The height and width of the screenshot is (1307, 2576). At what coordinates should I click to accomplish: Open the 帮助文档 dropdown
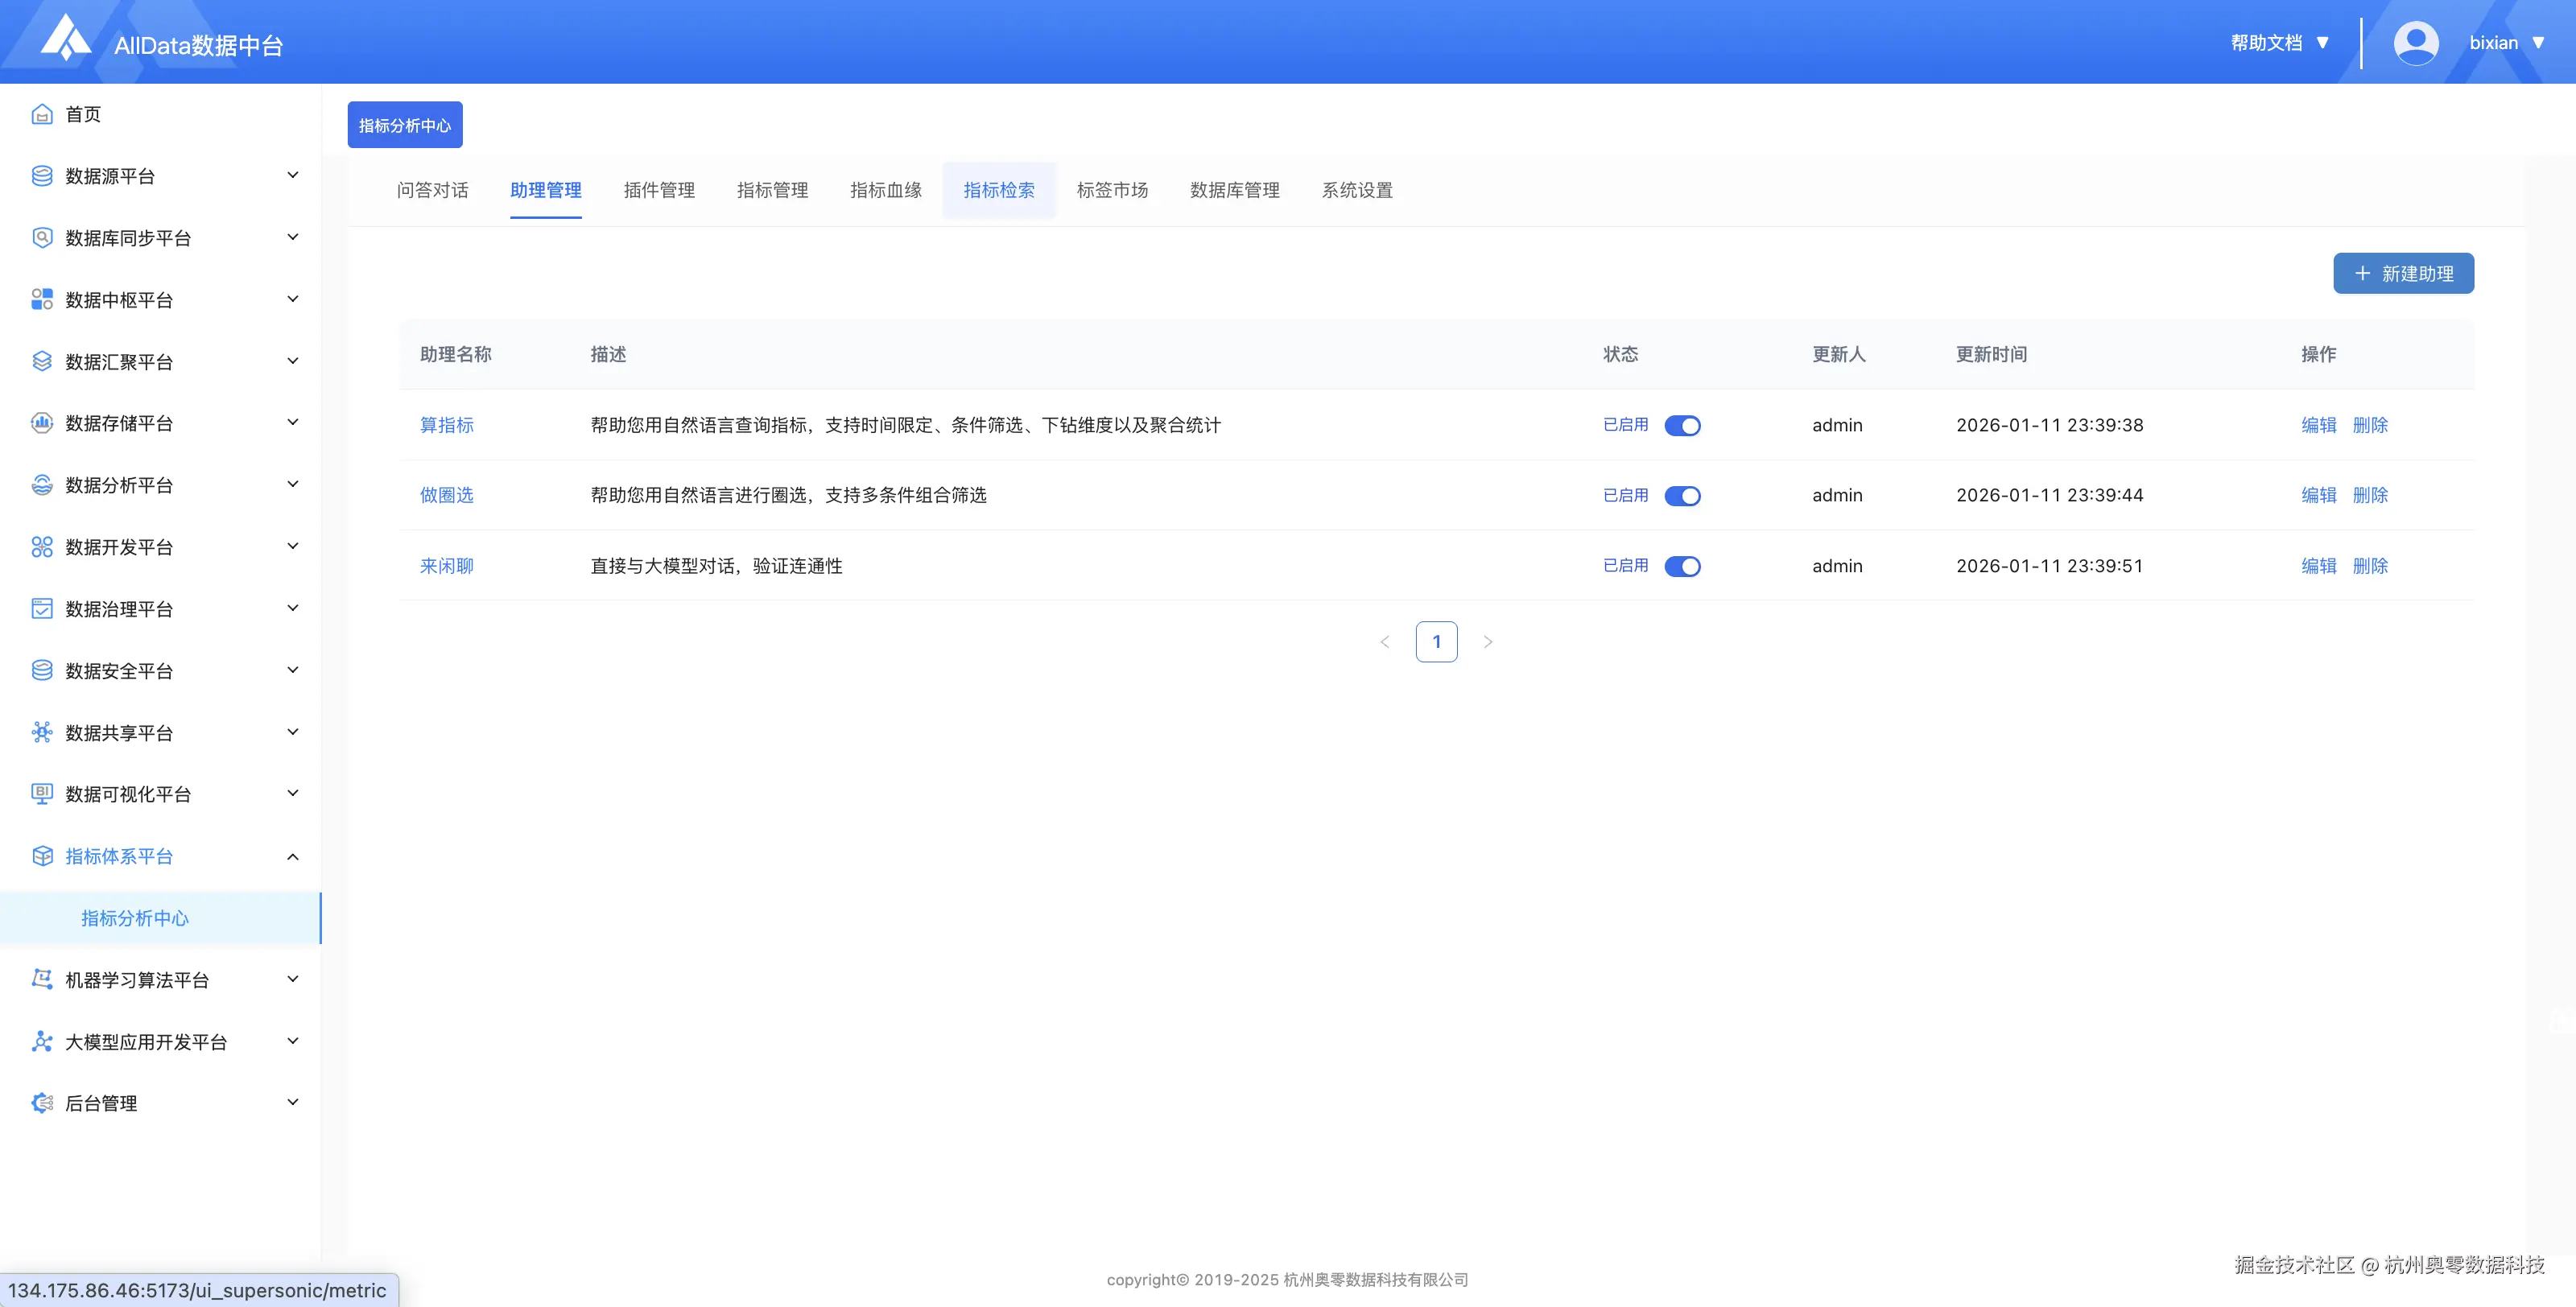[x=2279, y=43]
